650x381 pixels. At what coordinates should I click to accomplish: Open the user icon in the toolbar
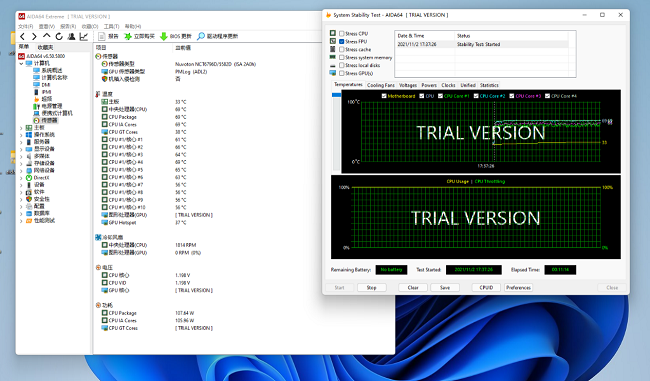(x=71, y=36)
